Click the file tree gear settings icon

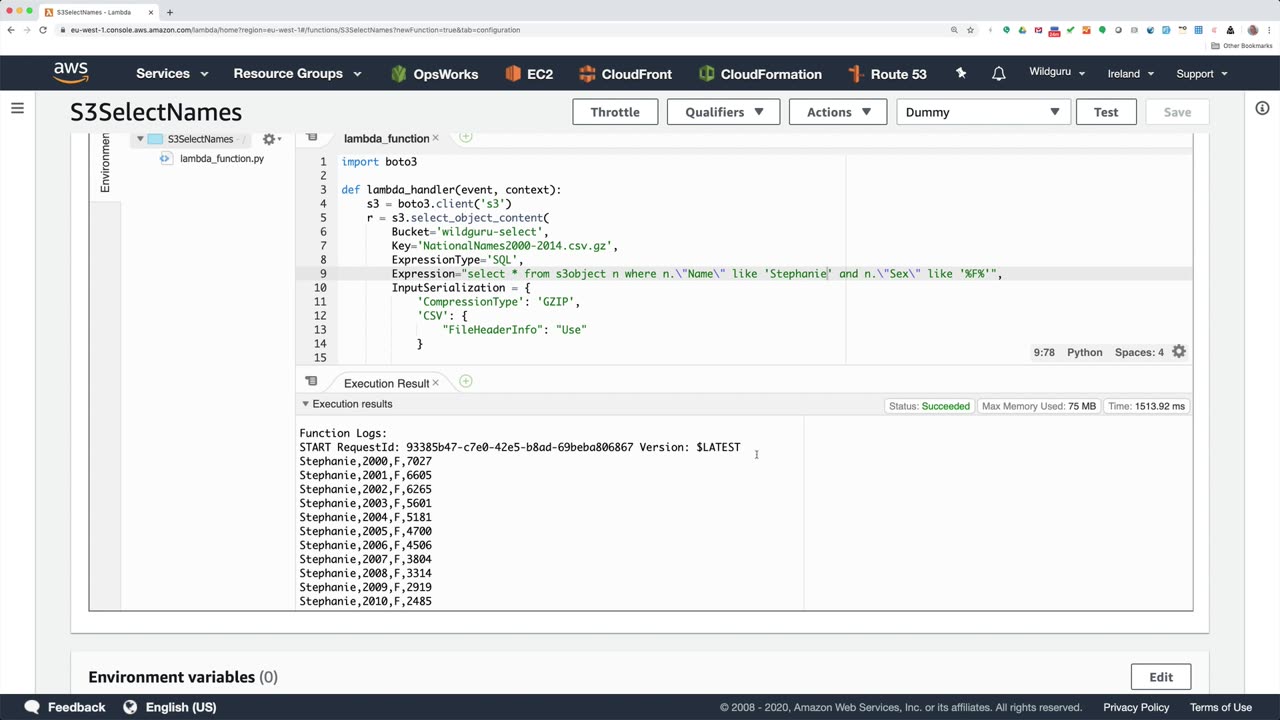(269, 139)
